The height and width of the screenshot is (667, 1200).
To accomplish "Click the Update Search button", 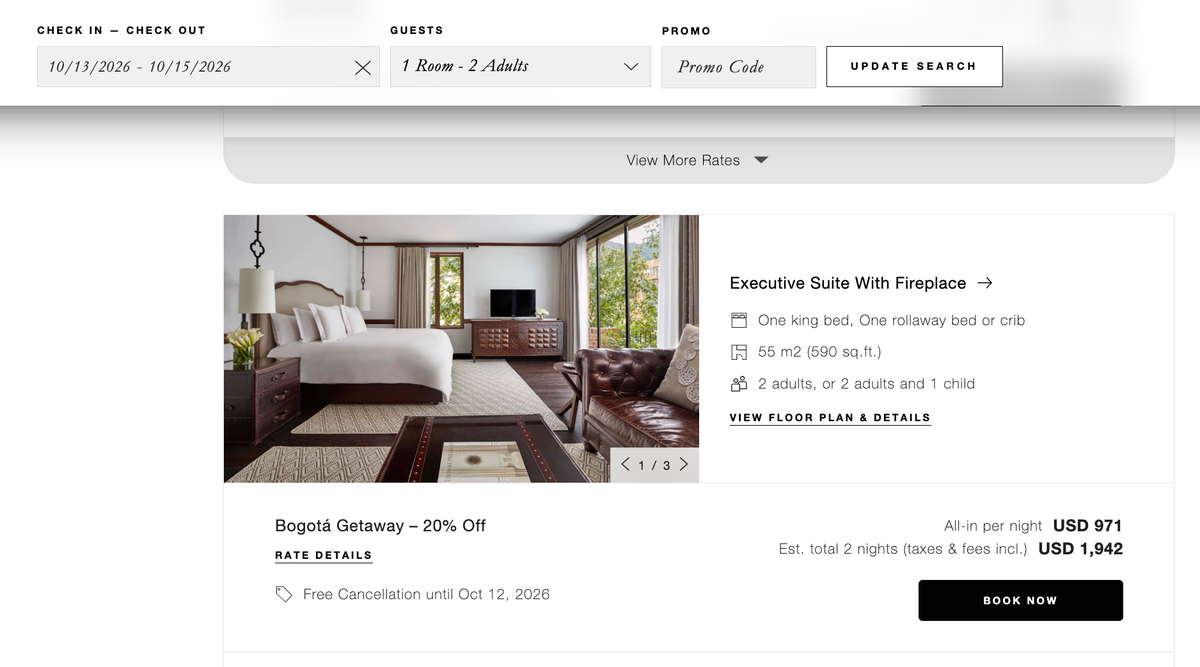I will [x=914, y=66].
